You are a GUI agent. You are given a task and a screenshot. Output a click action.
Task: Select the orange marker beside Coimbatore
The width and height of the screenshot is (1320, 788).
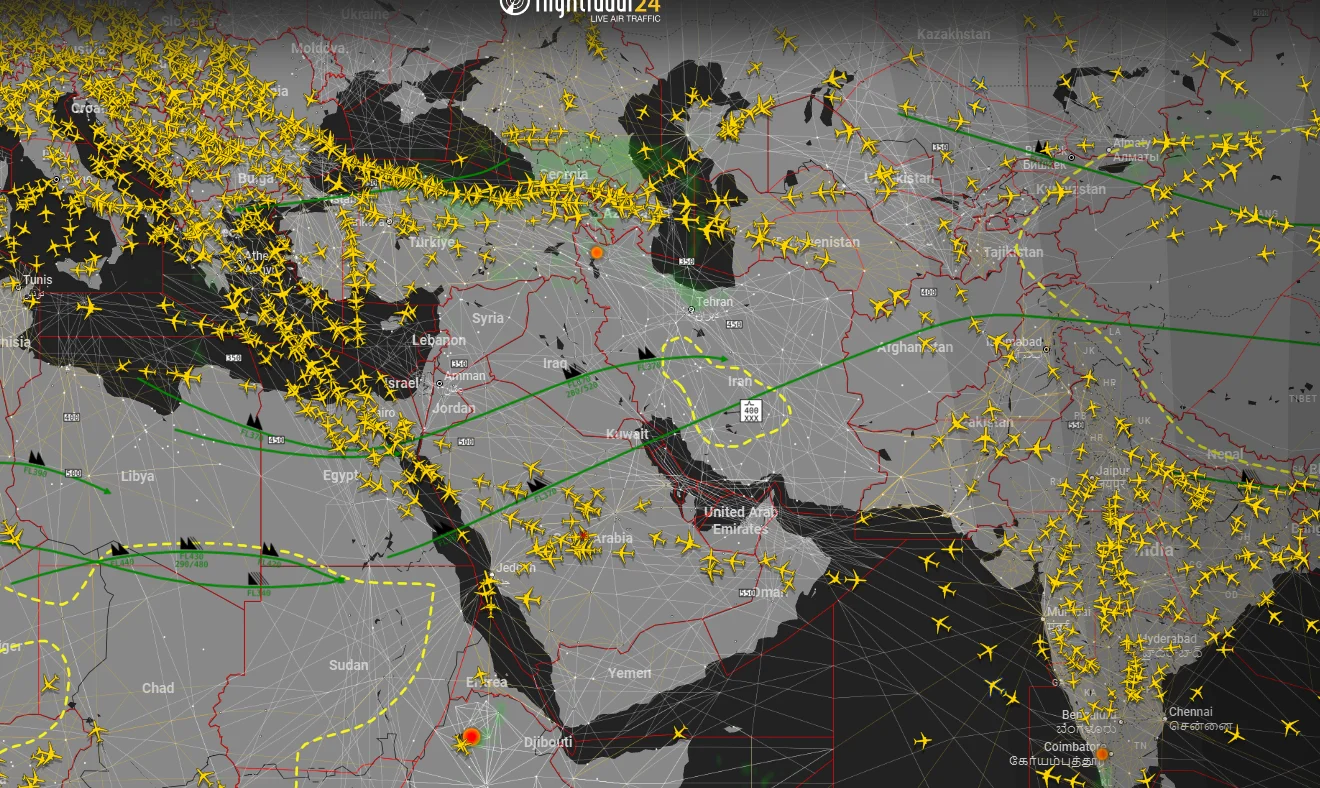(x=1102, y=755)
